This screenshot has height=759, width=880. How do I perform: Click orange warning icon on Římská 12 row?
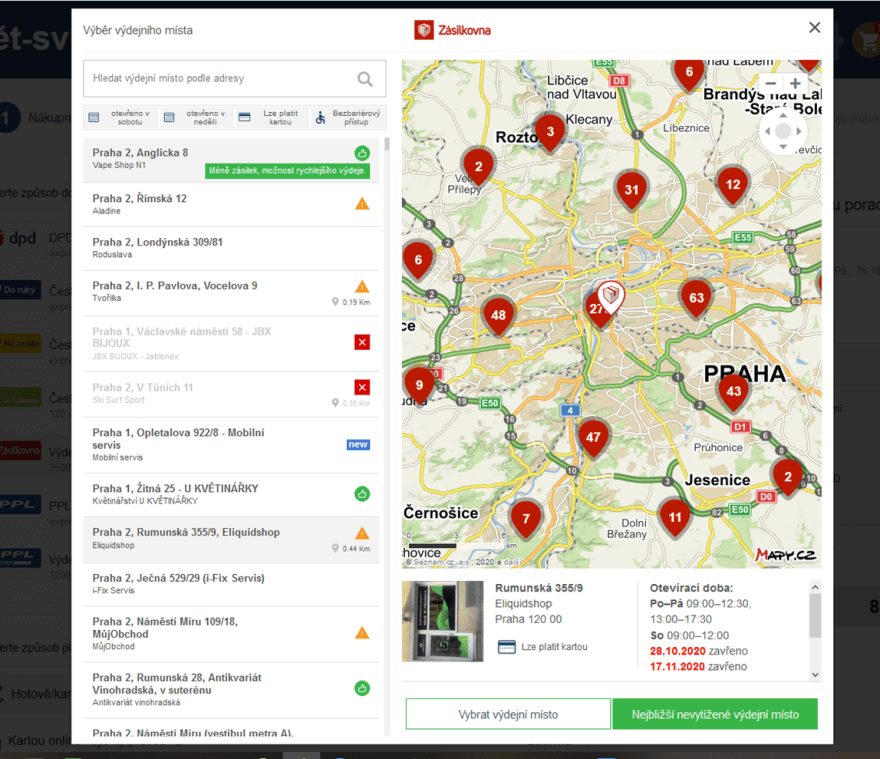(362, 203)
